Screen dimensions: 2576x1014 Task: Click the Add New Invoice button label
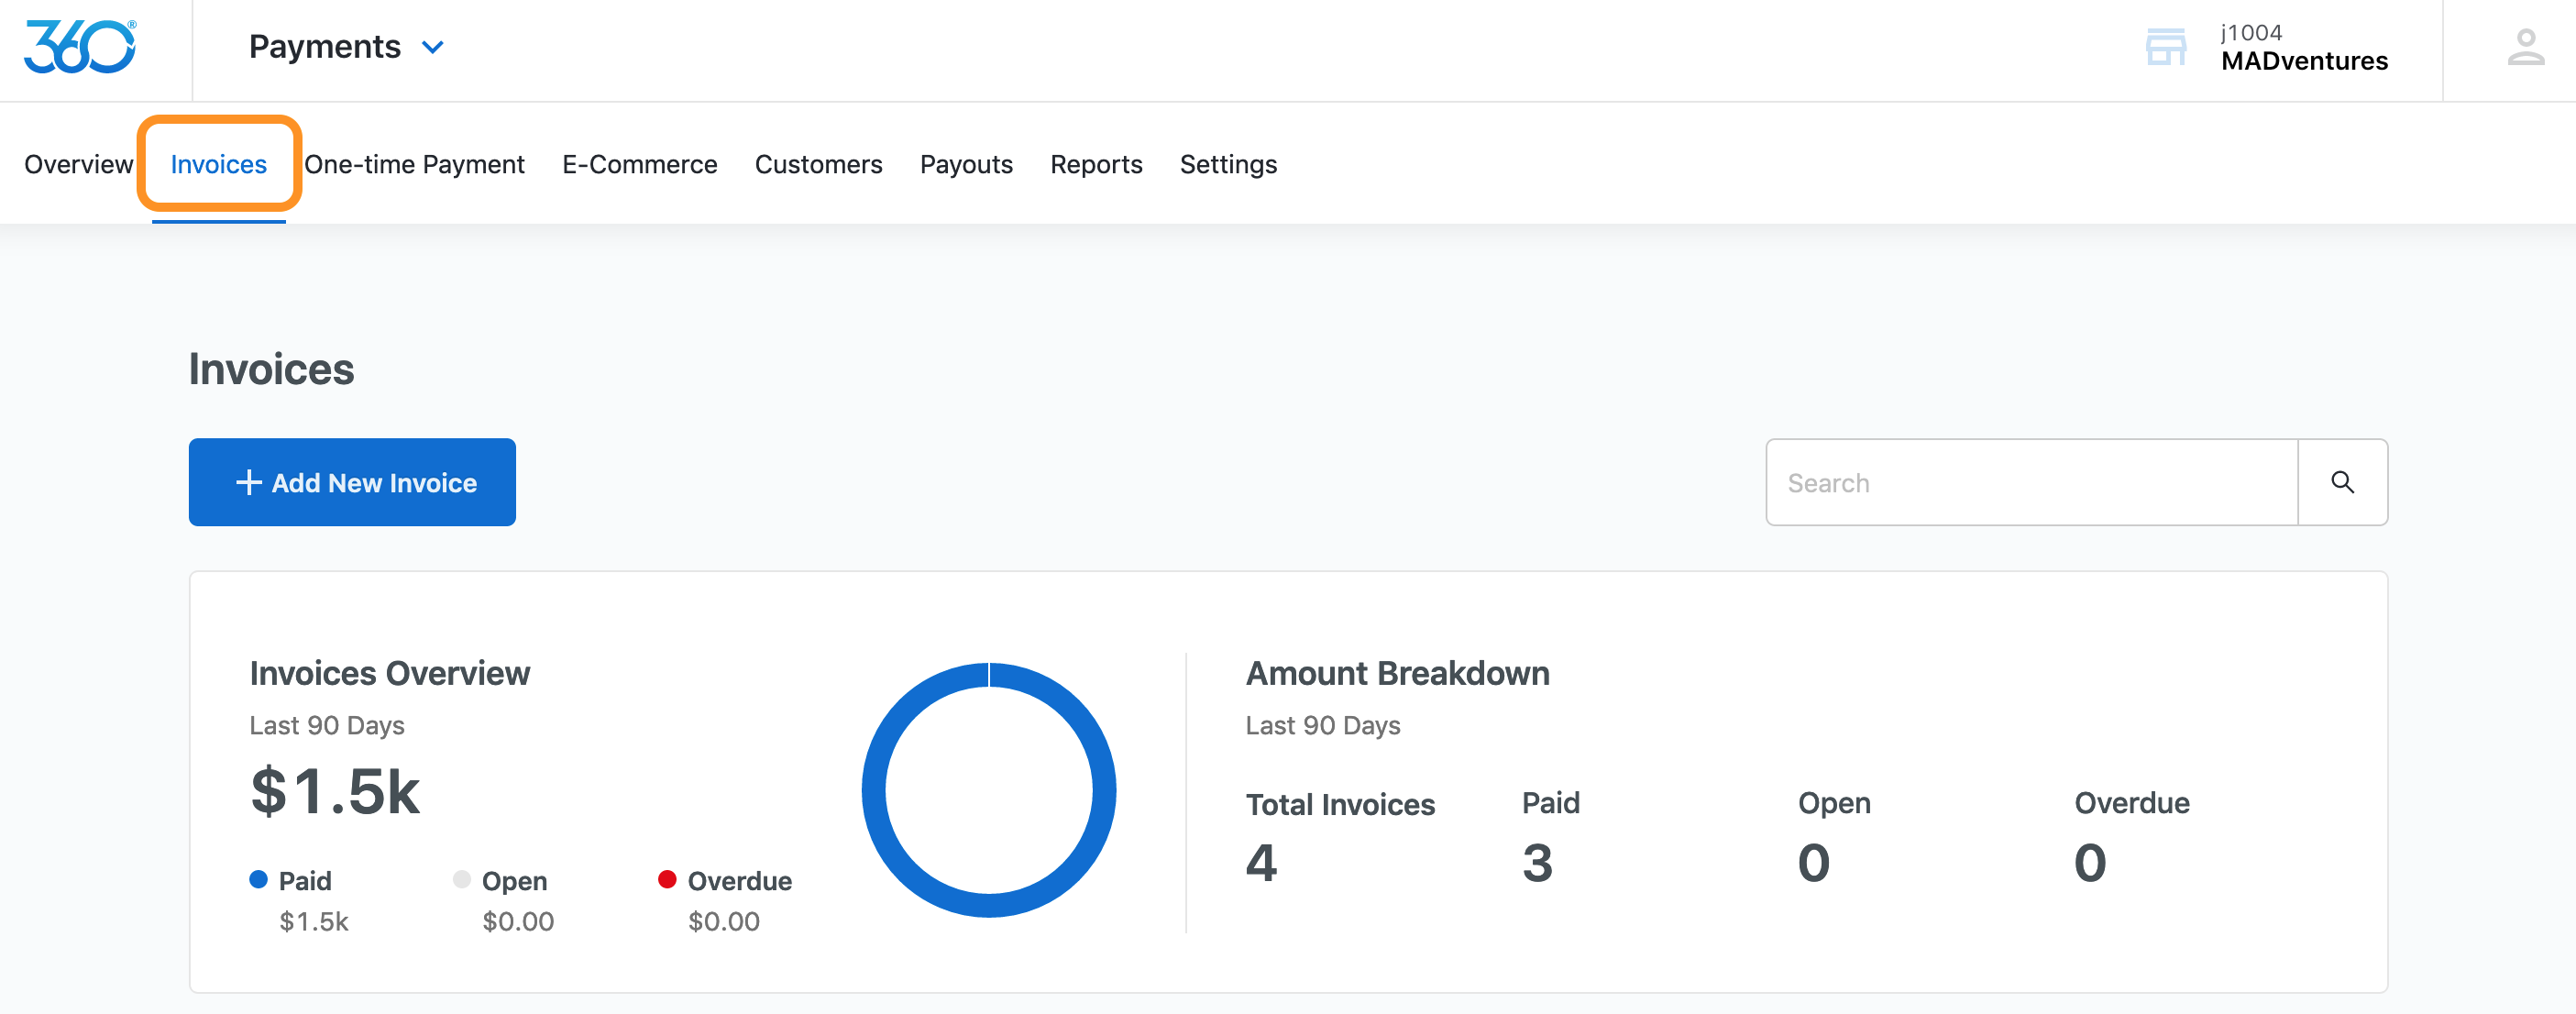(374, 483)
